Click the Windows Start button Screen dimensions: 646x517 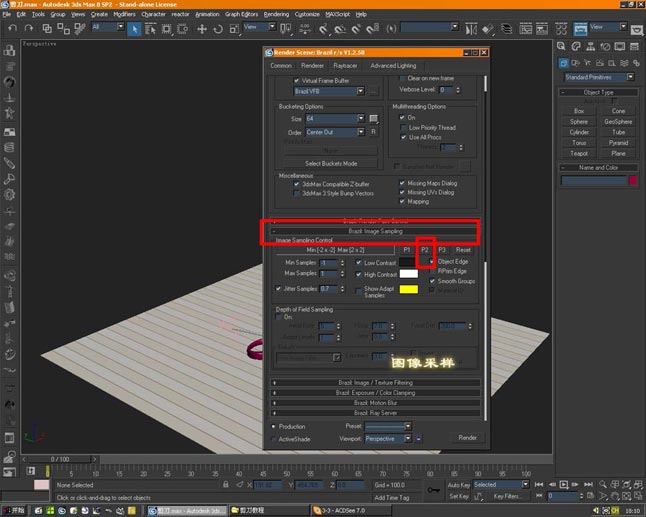14,510
